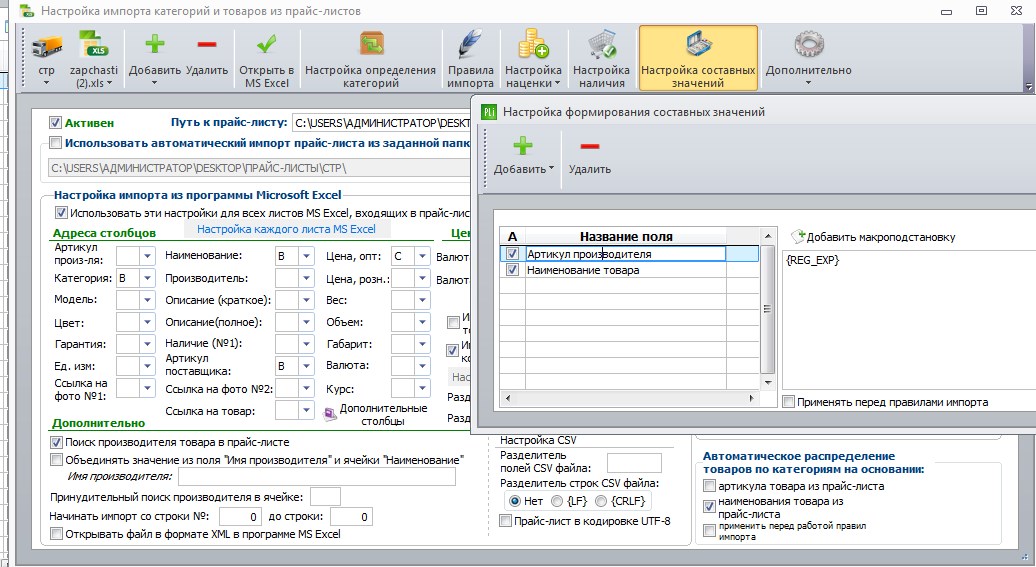Open 'Артикул поставщика' column dropdown
1036x567 pixels.
pyautogui.click(x=306, y=365)
